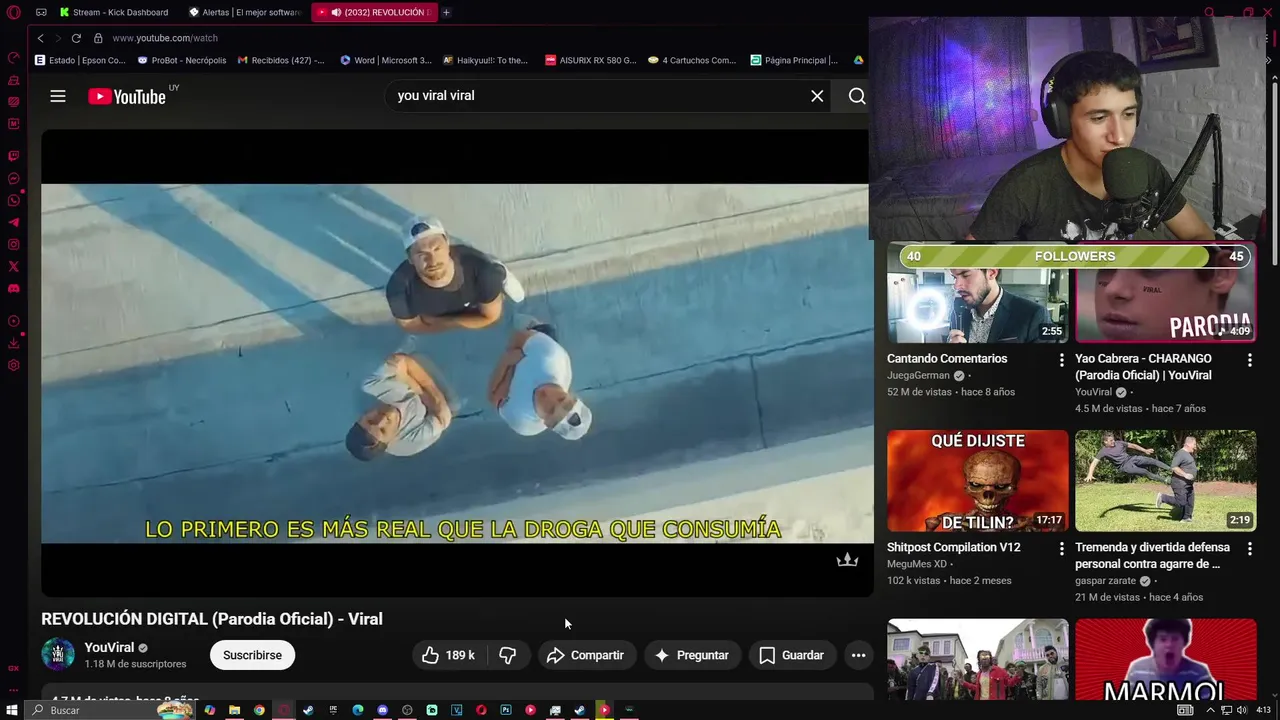Viewport: 1280px width, 720px height.
Task: Switch to Alertas tab
Action: [x=245, y=12]
